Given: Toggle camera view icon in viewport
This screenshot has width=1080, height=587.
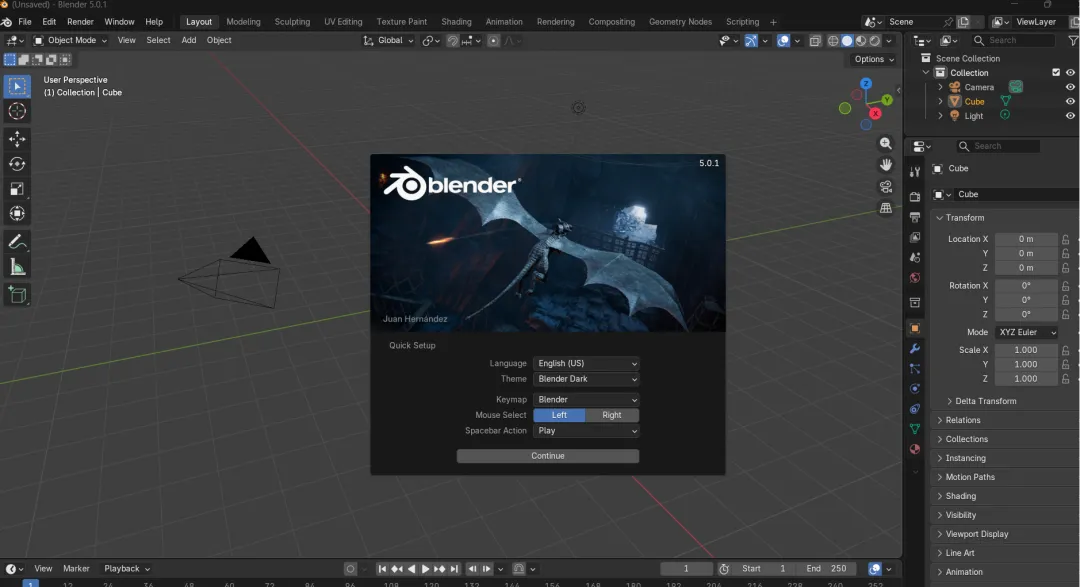Looking at the screenshot, I should (x=885, y=186).
